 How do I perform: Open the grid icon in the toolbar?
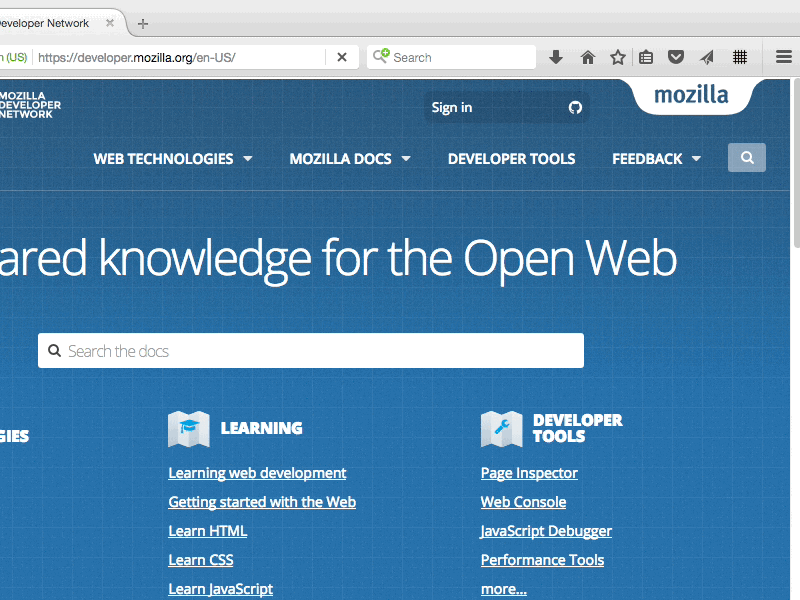pyautogui.click(x=740, y=57)
